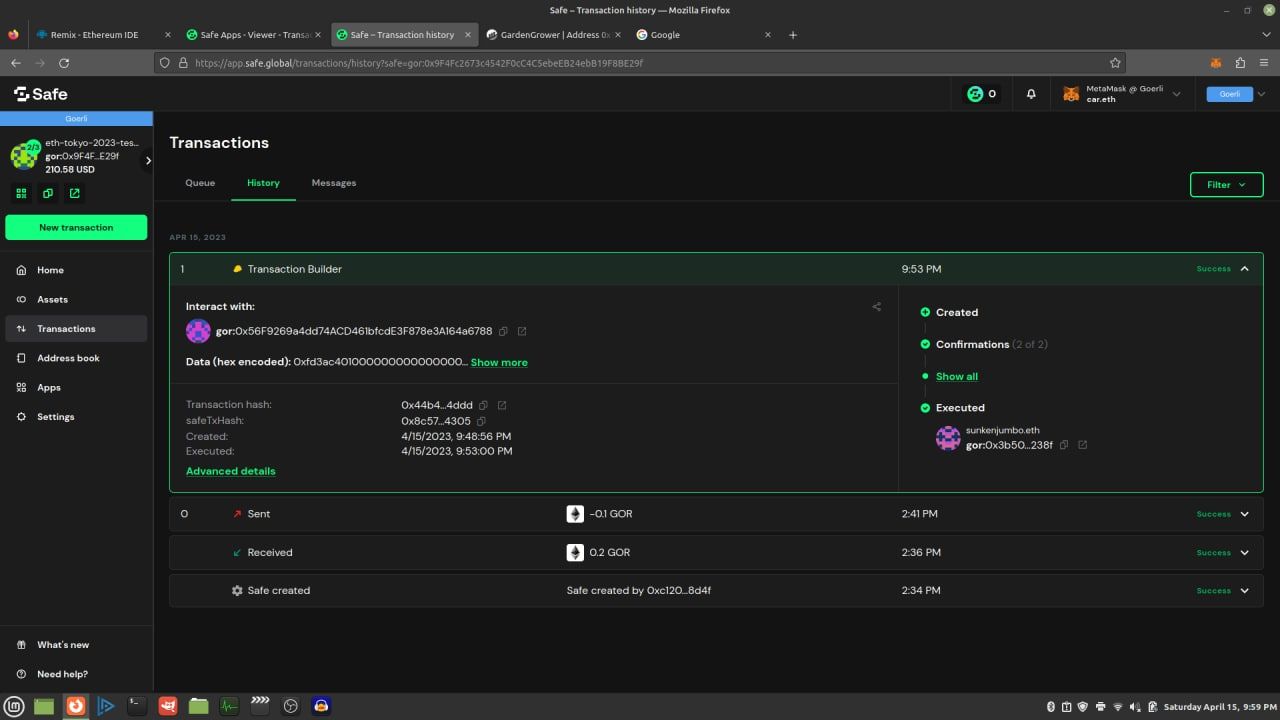Viewport: 1280px width, 720px height.
Task: Open Apps in sidebar
Action: [76, 387]
